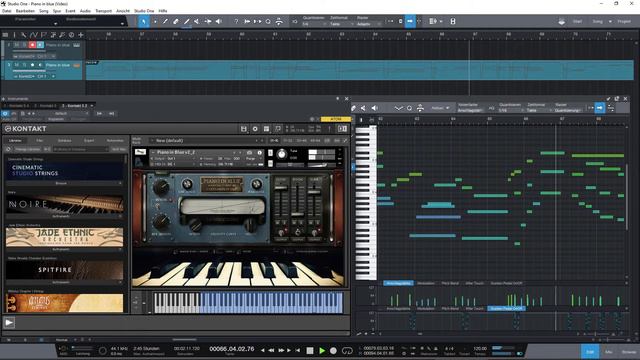640x360 pixels.
Task: Select the Spitfire library banner
Action: tap(64, 270)
